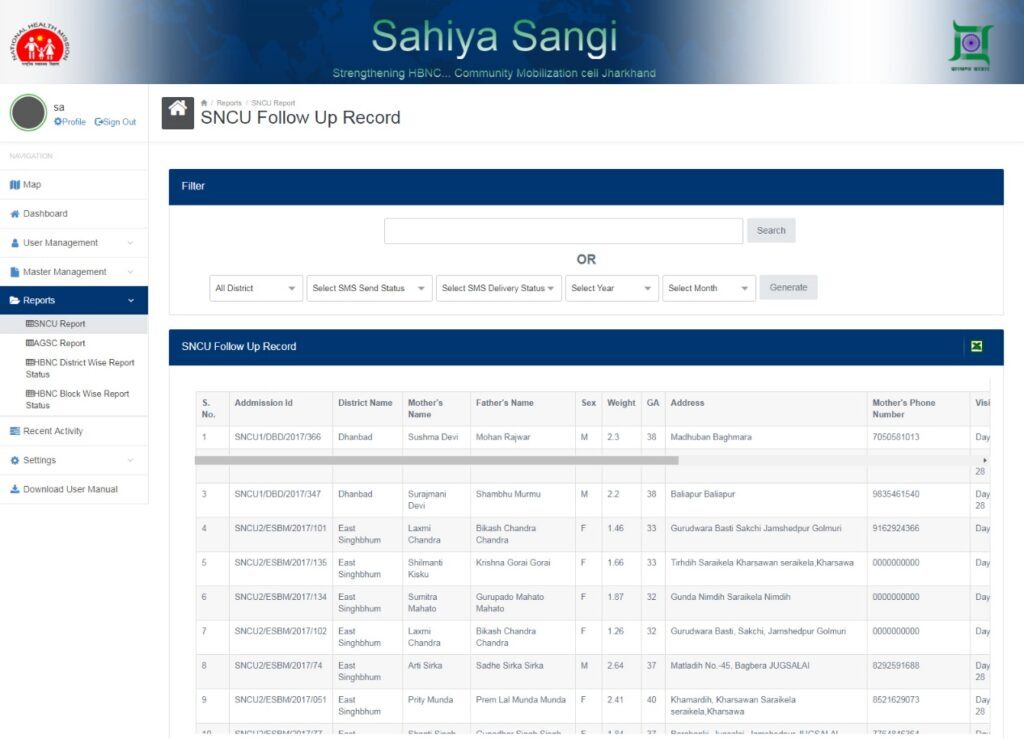Open HBNC District Wise Report Status
The image size is (1024, 739).
(x=80, y=368)
